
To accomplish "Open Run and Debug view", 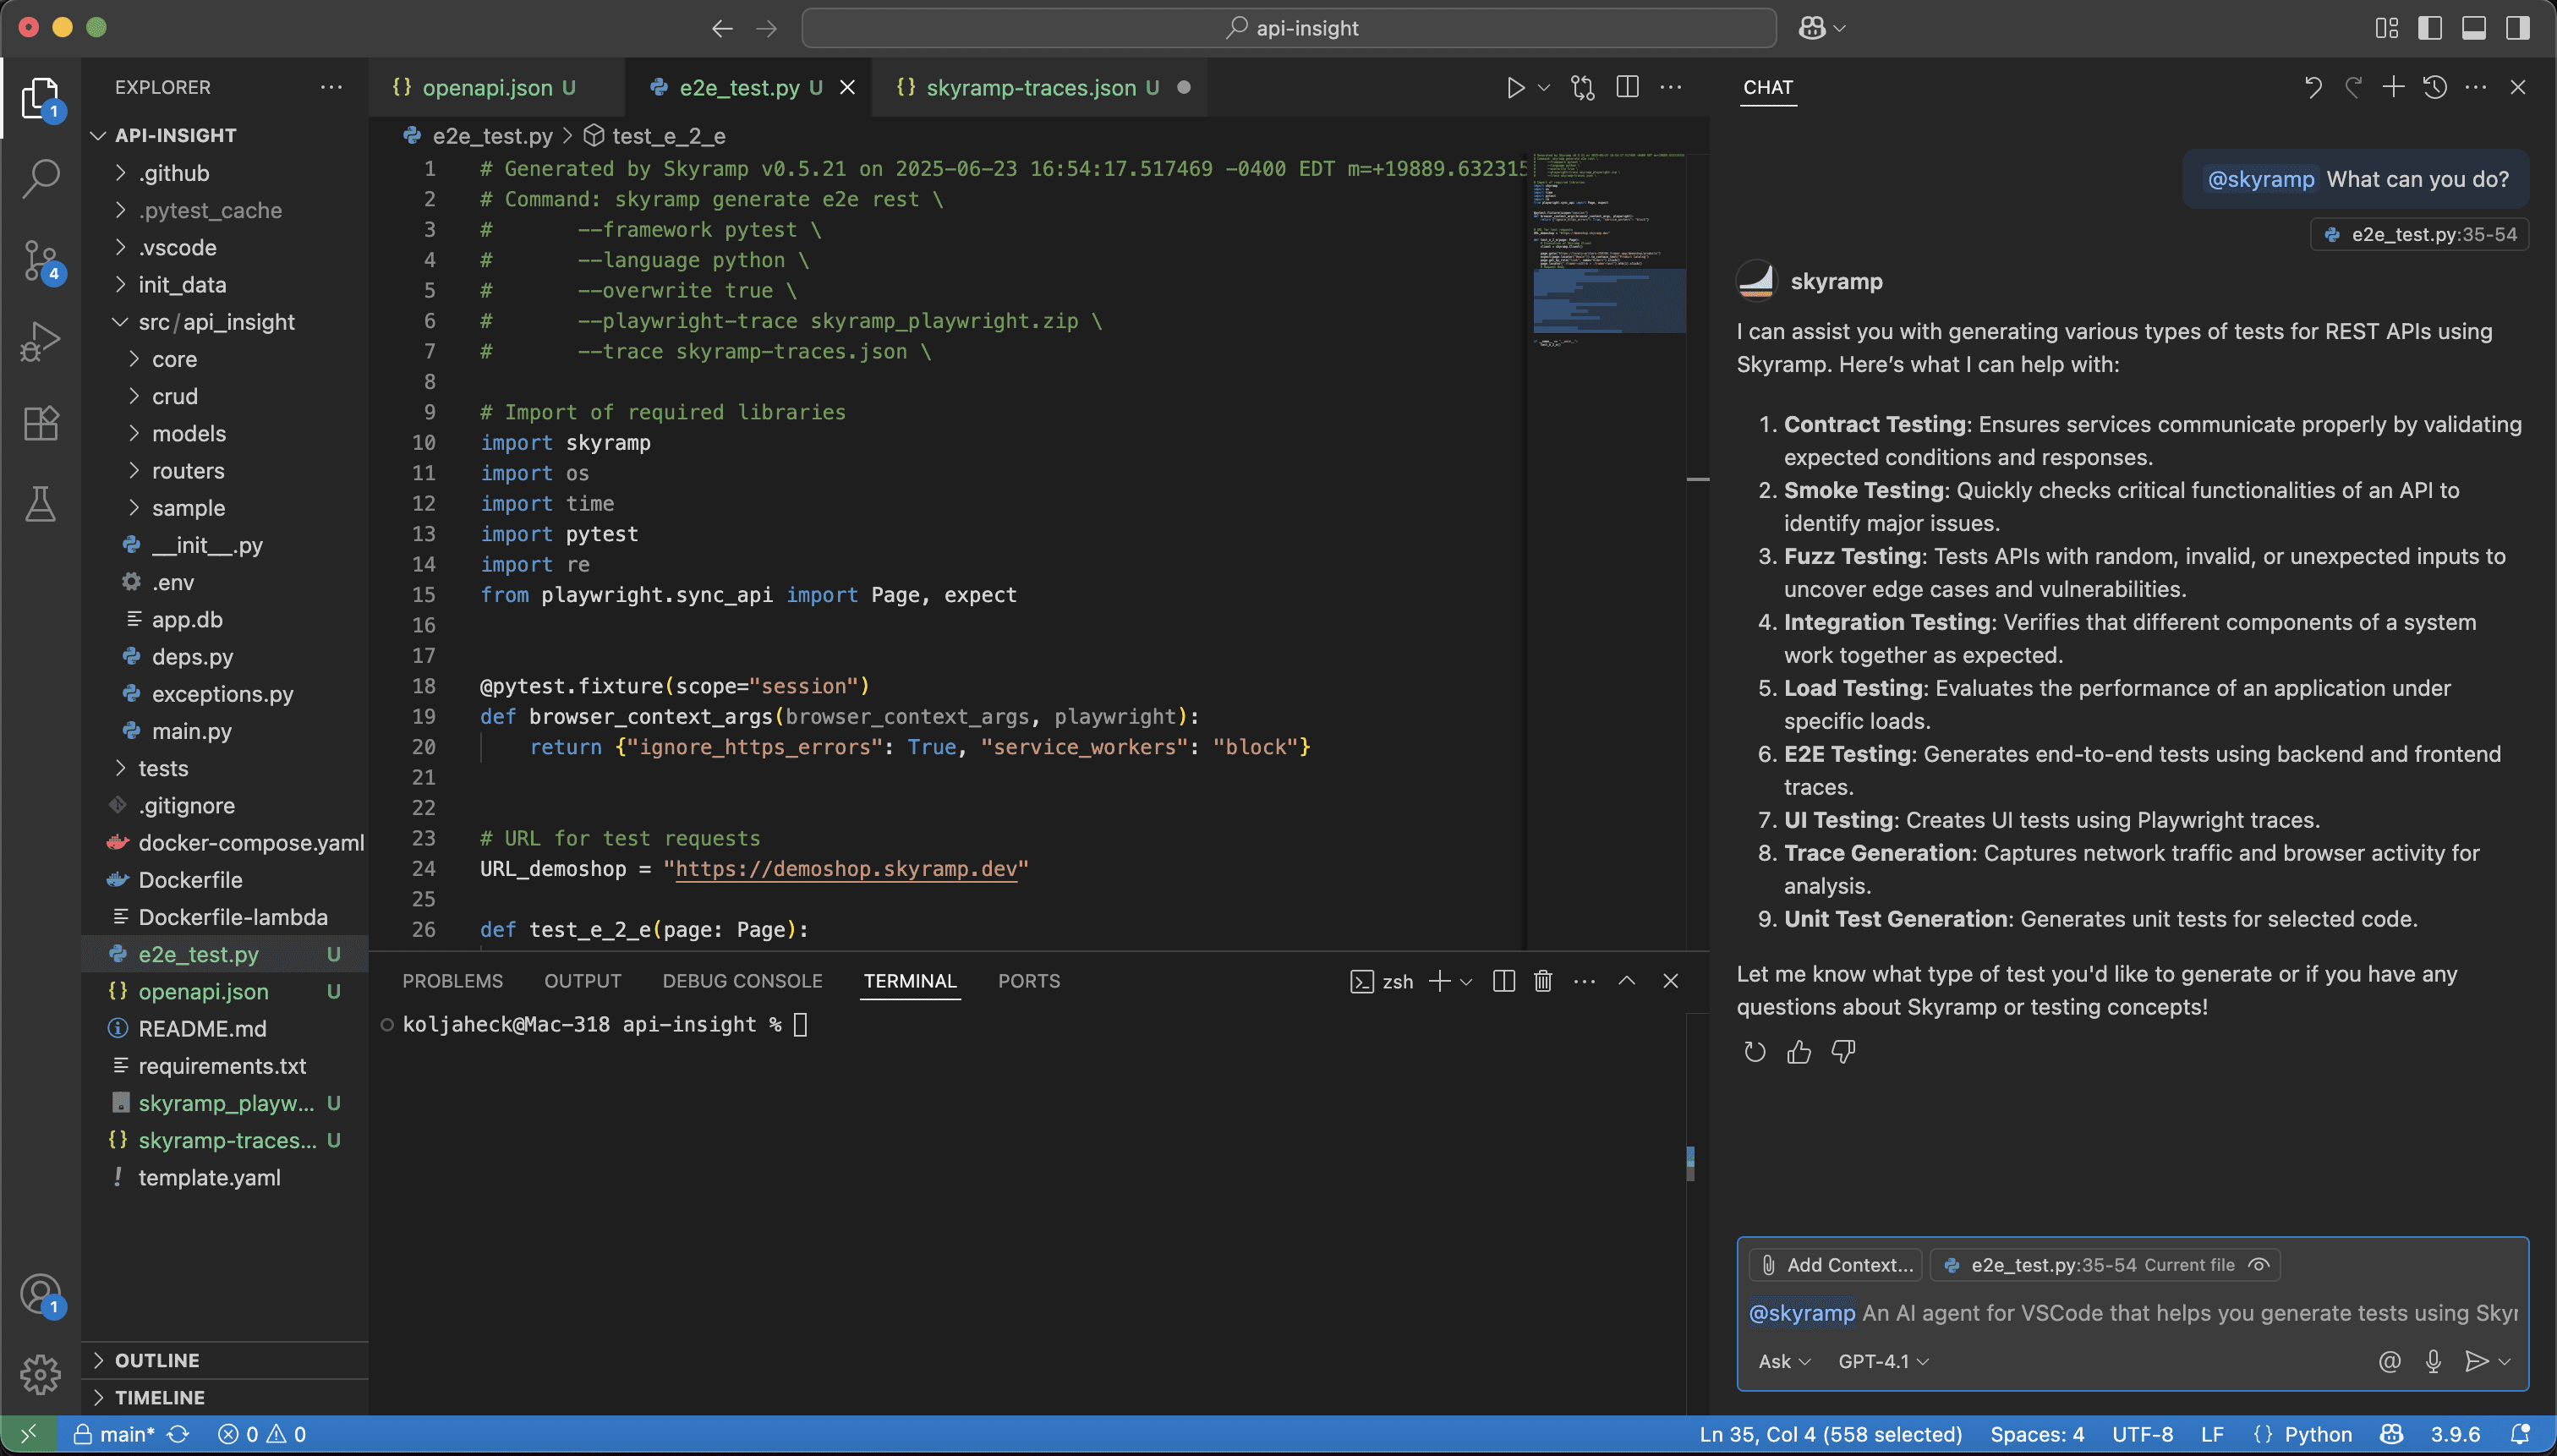I will pyautogui.click(x=41, y=341).
